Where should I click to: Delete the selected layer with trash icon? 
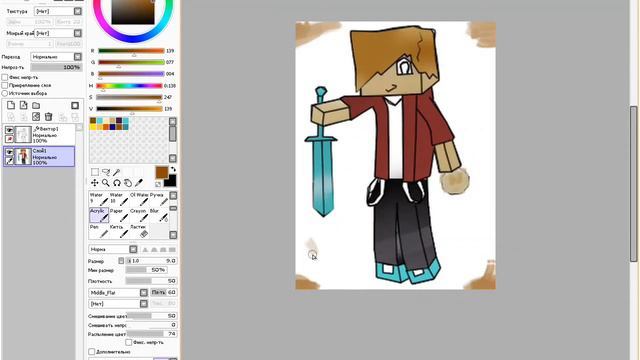[49, 117]
